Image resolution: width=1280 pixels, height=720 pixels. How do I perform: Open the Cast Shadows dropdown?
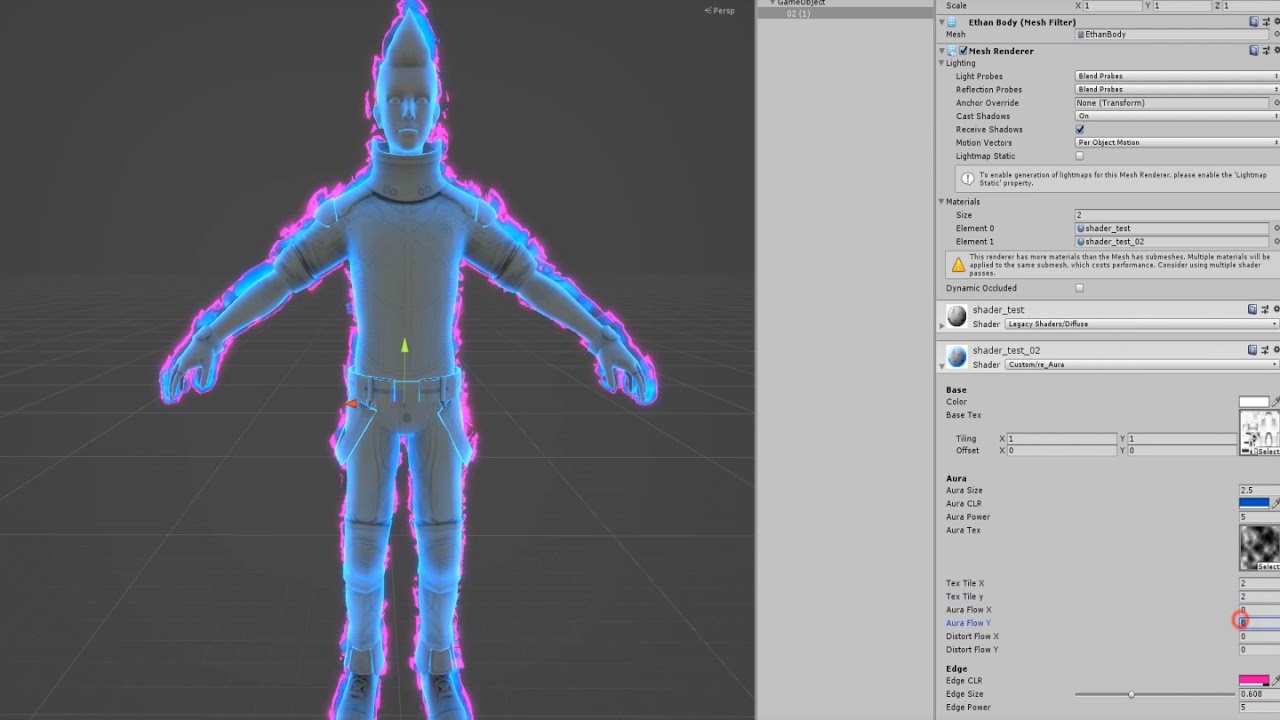[1177, 116]
